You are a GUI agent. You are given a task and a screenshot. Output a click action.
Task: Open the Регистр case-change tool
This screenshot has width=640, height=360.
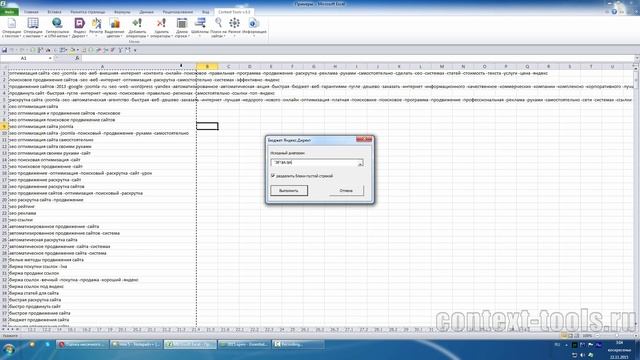(96, 28)
